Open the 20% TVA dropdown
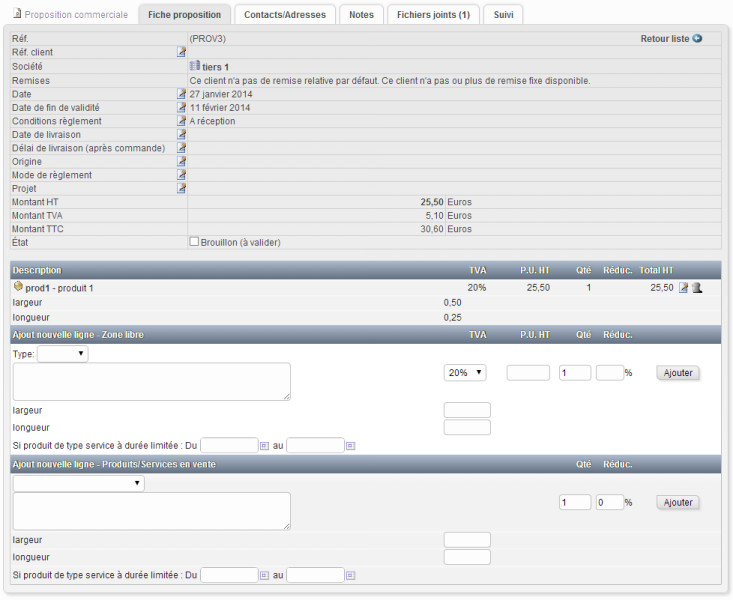Screen dimensions: 733x600 pyautogui.click(x=465, y=373)
